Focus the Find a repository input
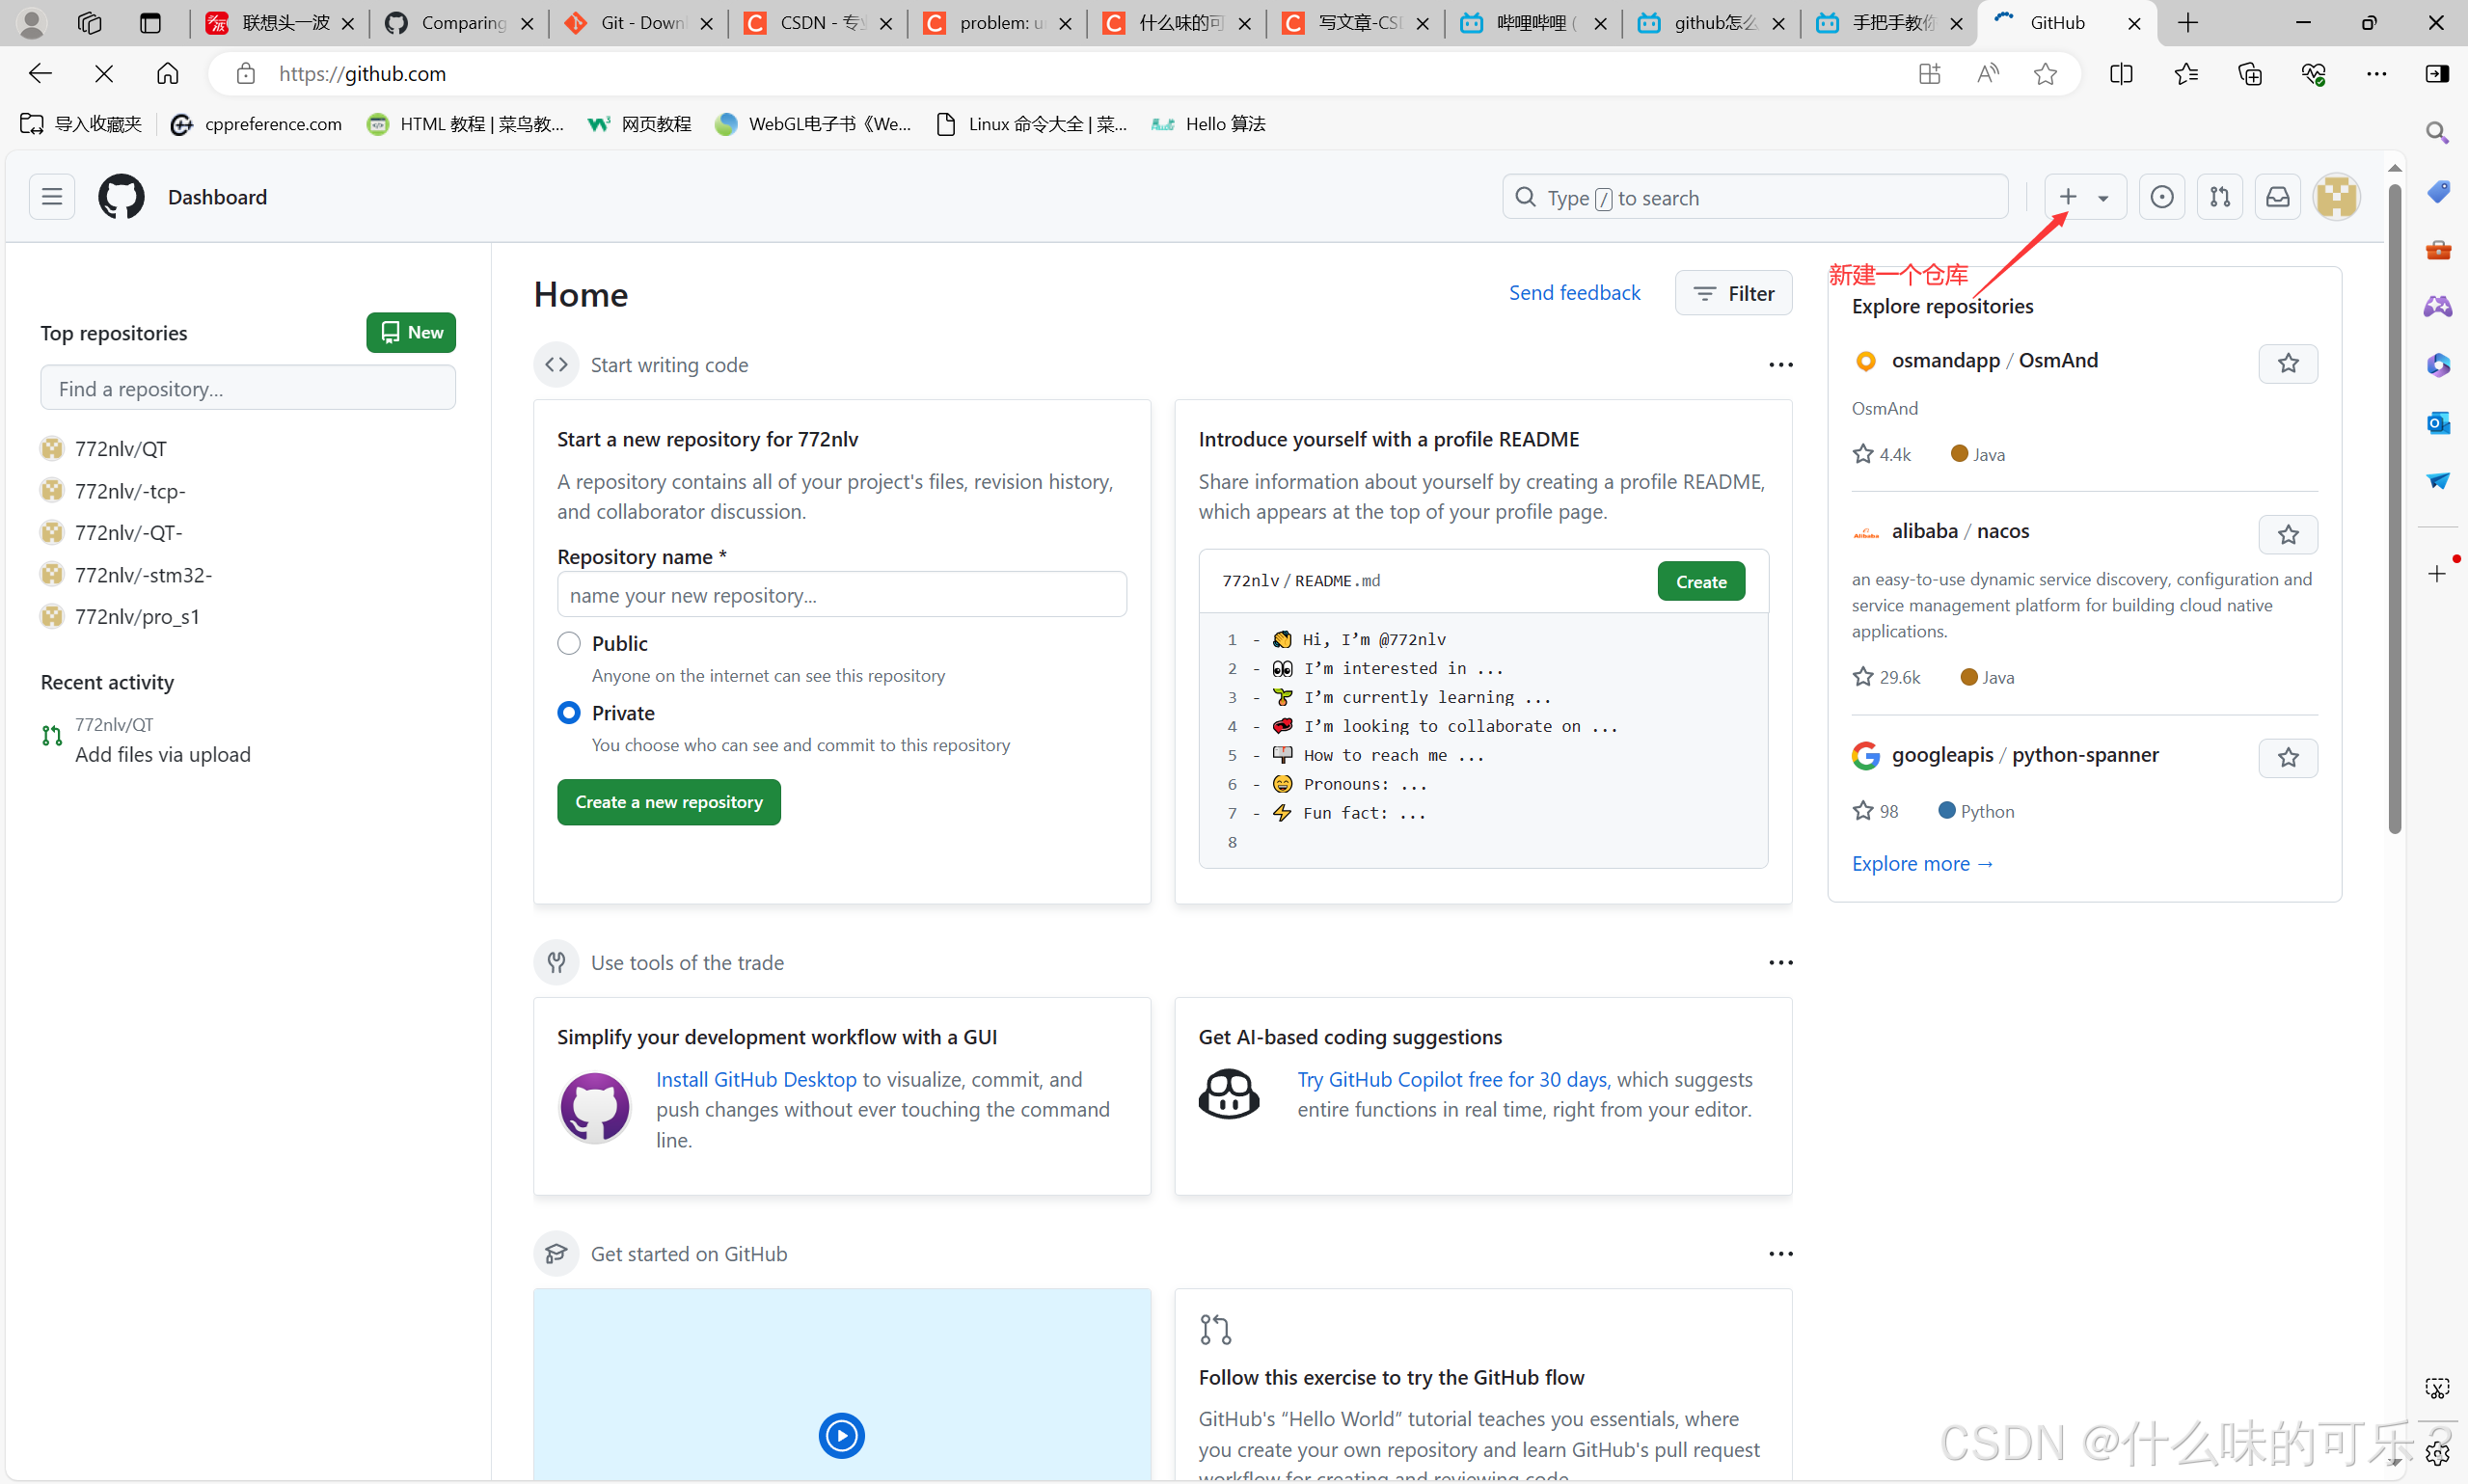Viewport: 2468px width, 1484px height. tap(248, 388)
